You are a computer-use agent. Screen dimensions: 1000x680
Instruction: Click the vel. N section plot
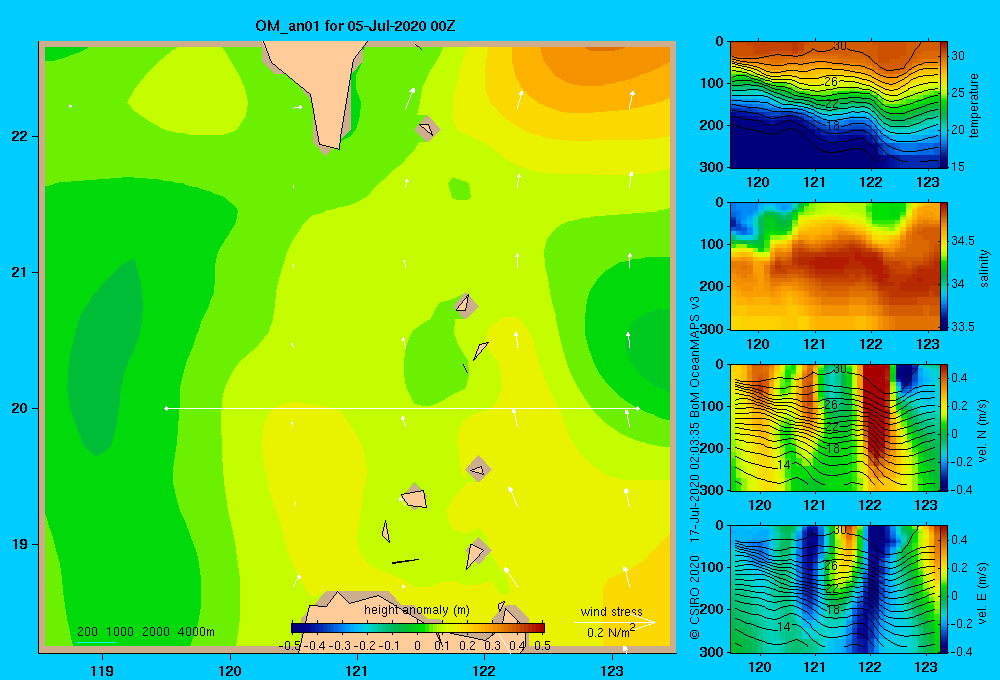tap(835, 427)
